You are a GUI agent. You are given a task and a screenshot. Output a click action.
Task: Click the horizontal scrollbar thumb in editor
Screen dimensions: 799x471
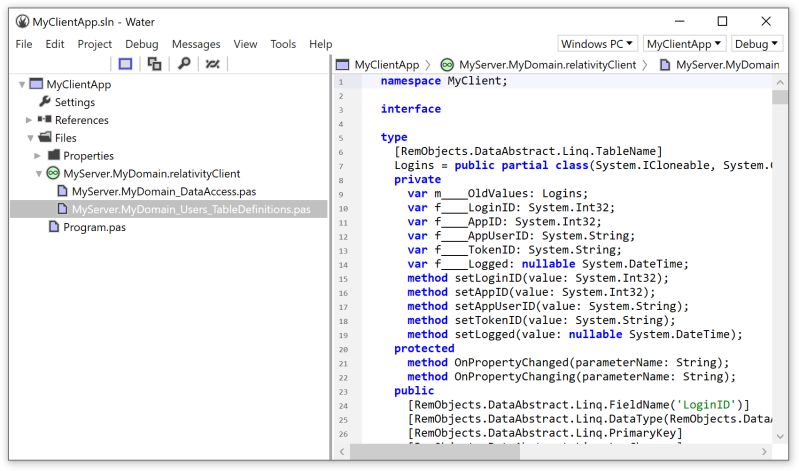435,451
